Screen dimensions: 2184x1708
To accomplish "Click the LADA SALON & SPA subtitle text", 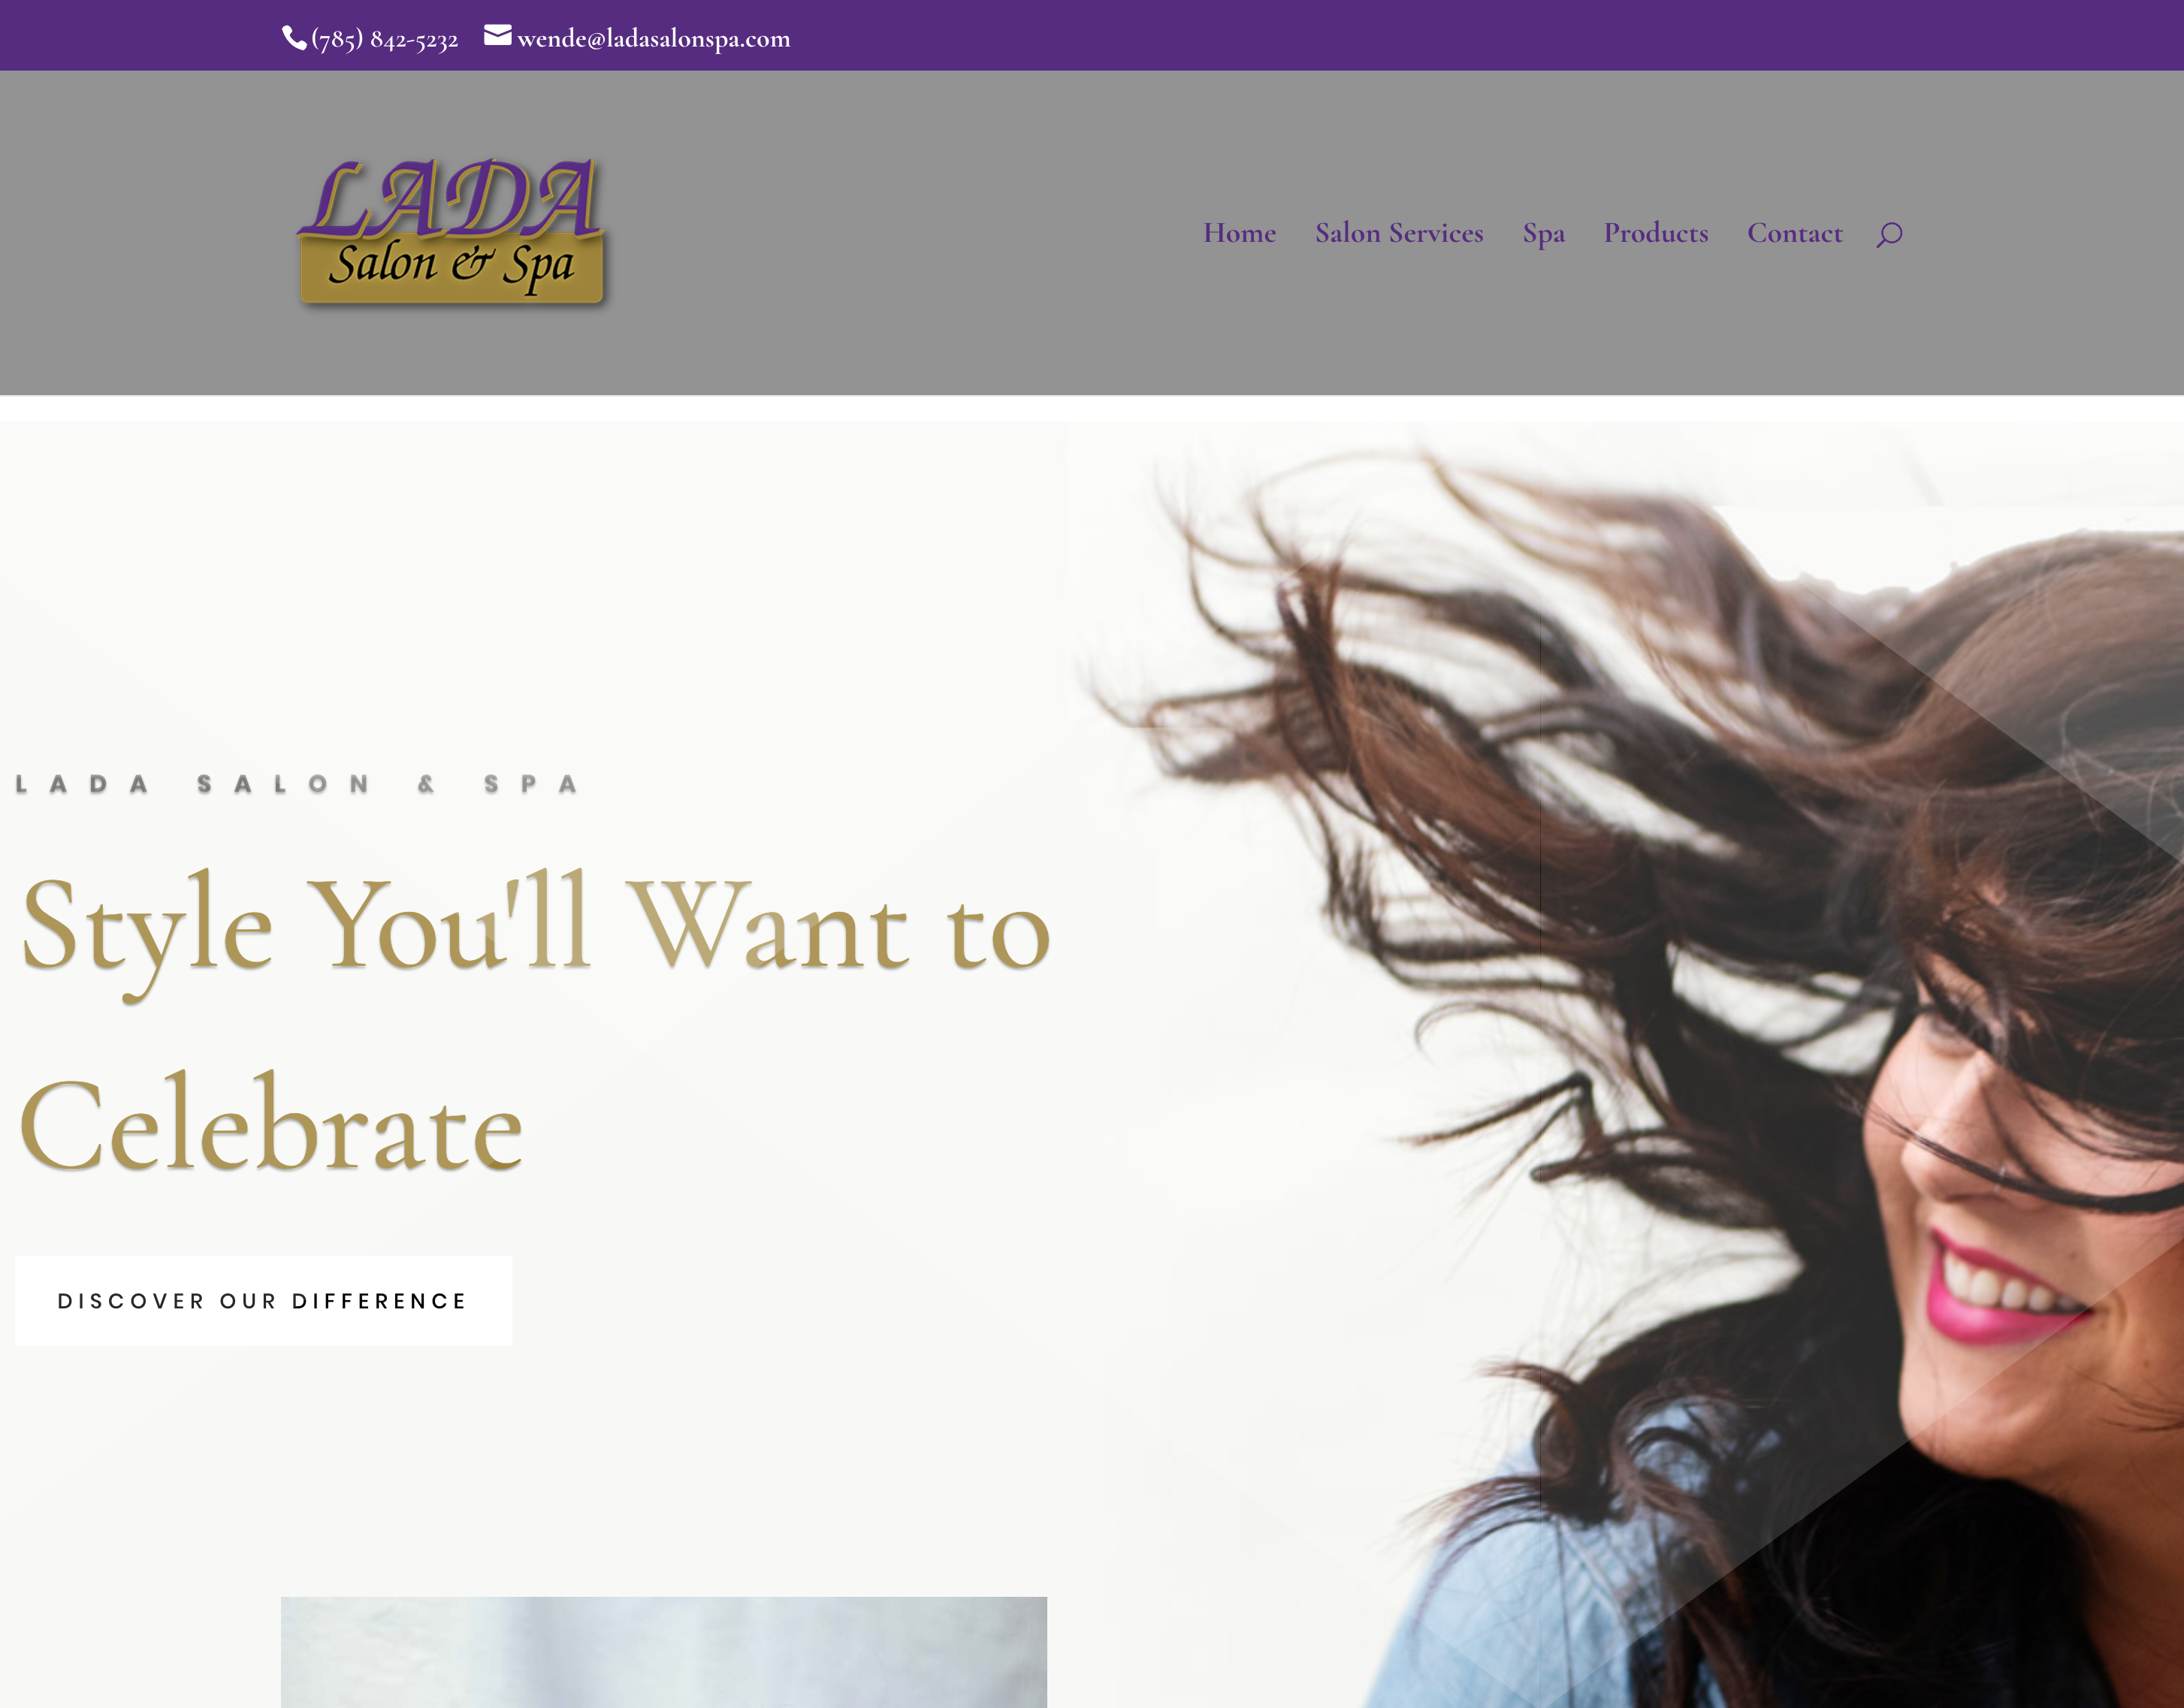I will [297, 784].
